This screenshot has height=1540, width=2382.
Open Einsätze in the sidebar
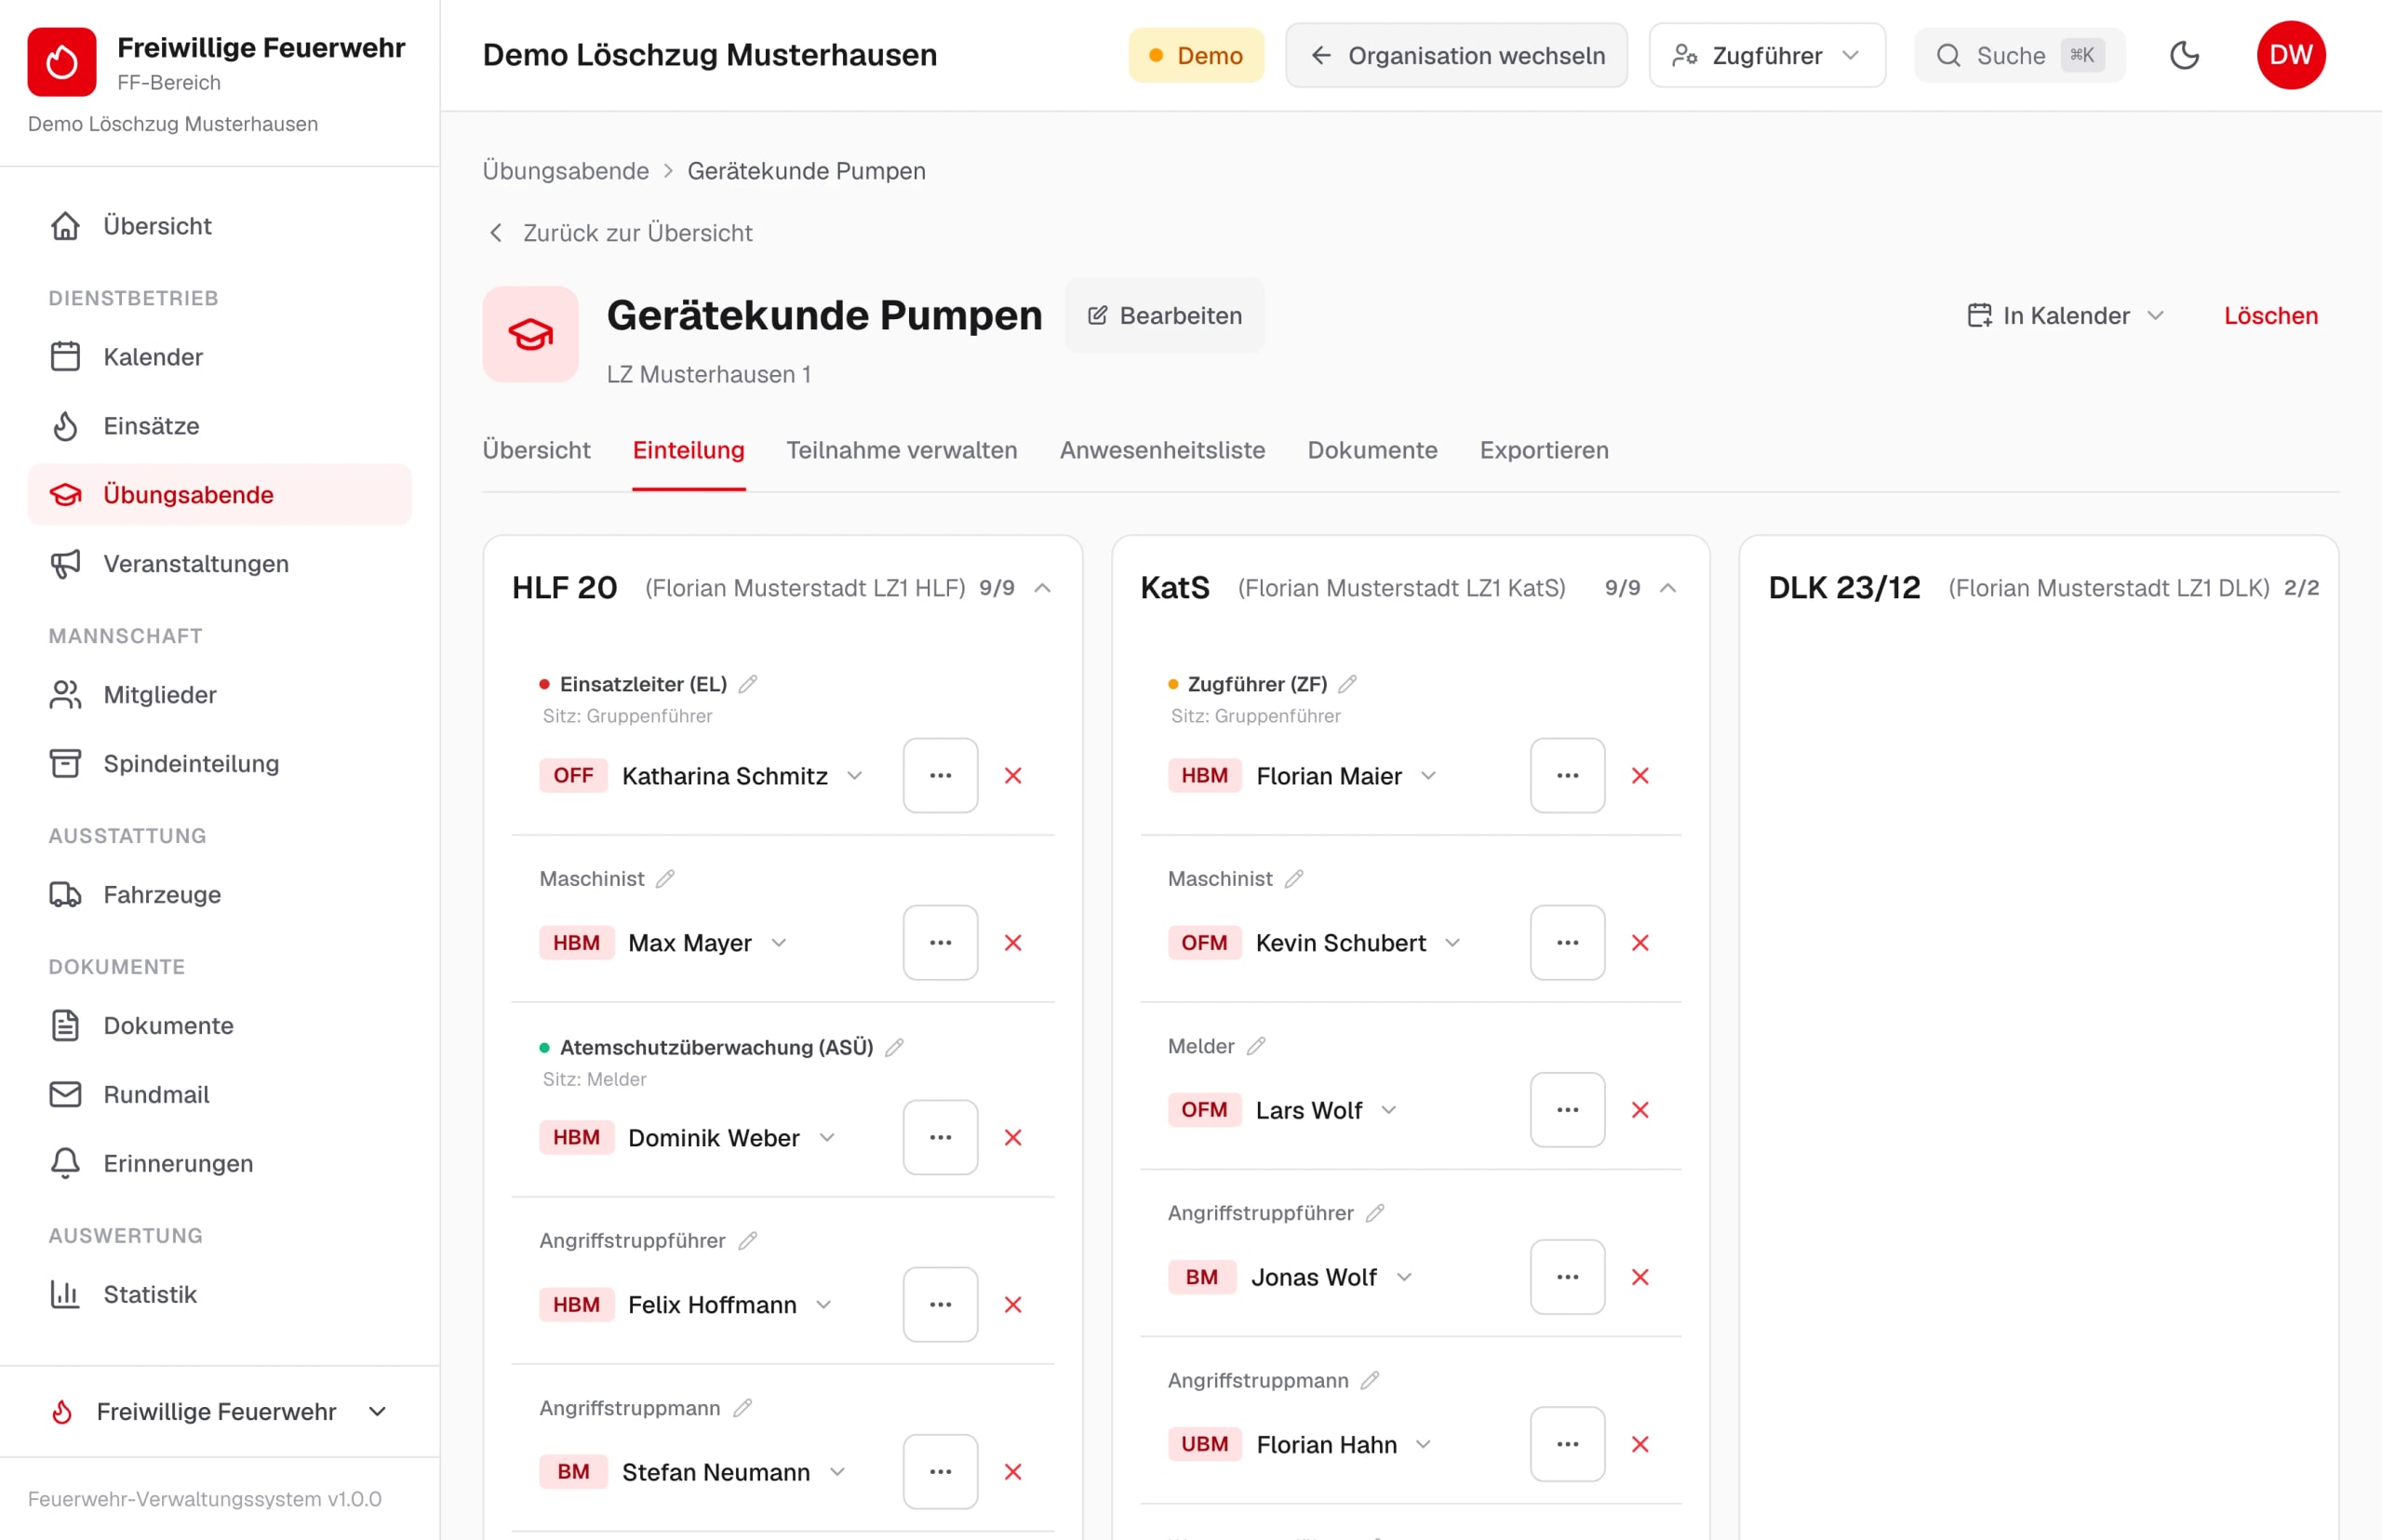tap(219, 426)
